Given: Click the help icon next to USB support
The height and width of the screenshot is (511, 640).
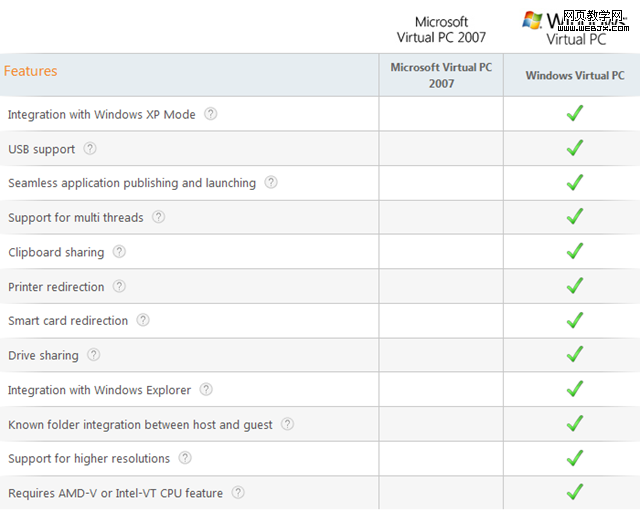Looking at the screenshot, I should 90,149.
